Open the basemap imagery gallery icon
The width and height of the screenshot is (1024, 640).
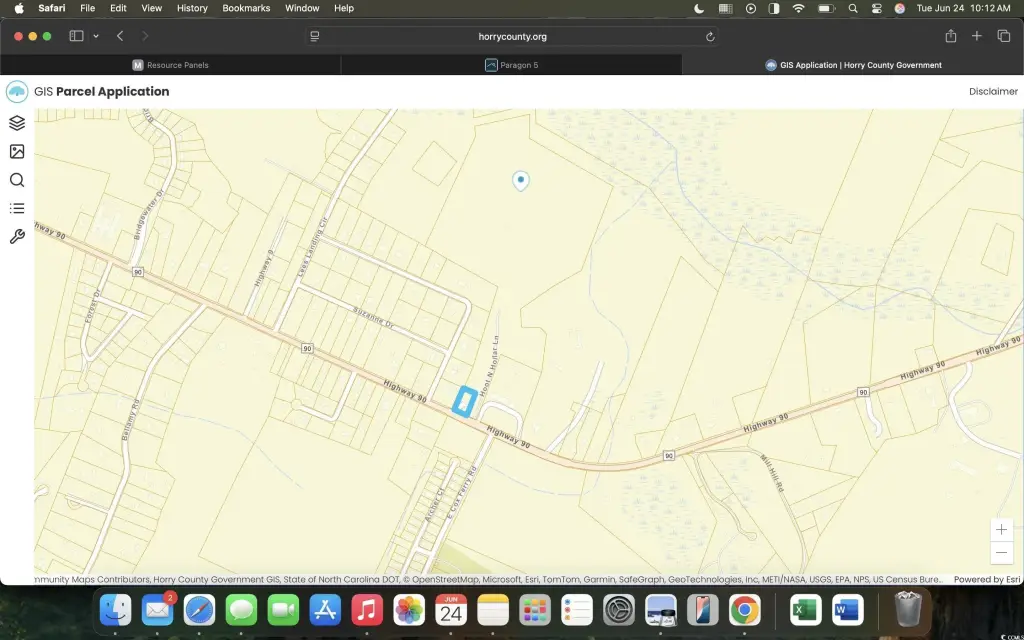click(16, 152)
